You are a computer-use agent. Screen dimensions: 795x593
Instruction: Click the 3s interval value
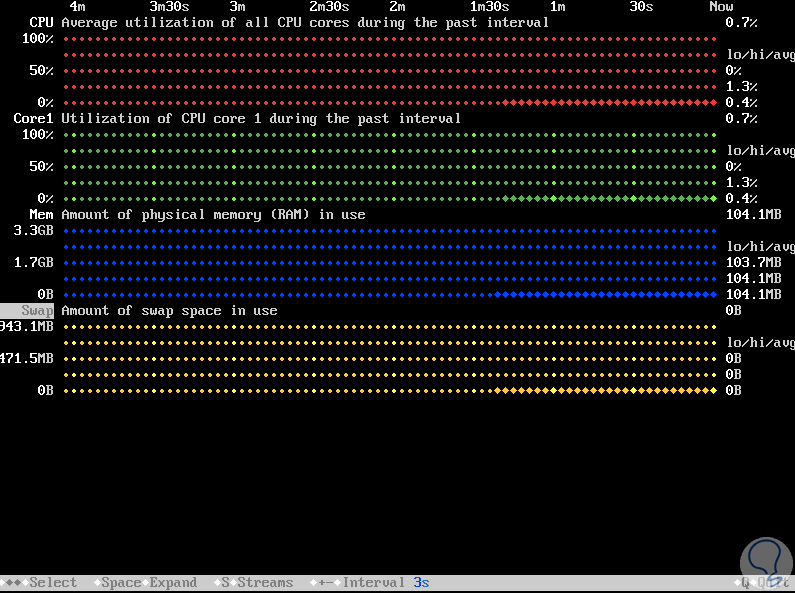421,582
